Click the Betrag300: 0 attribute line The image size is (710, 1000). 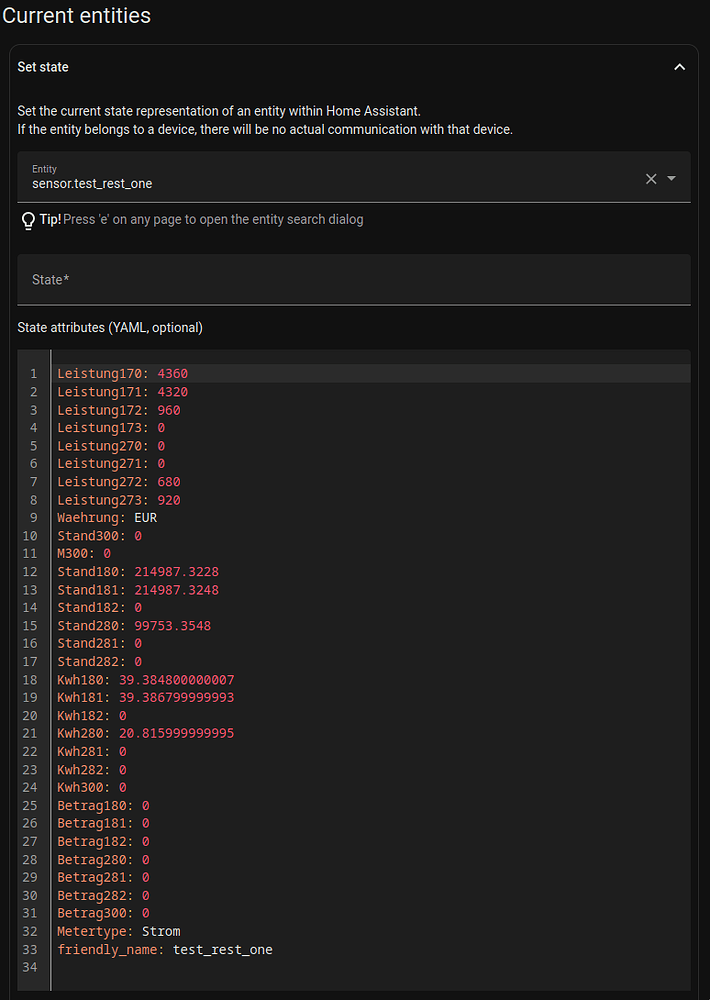100,913
